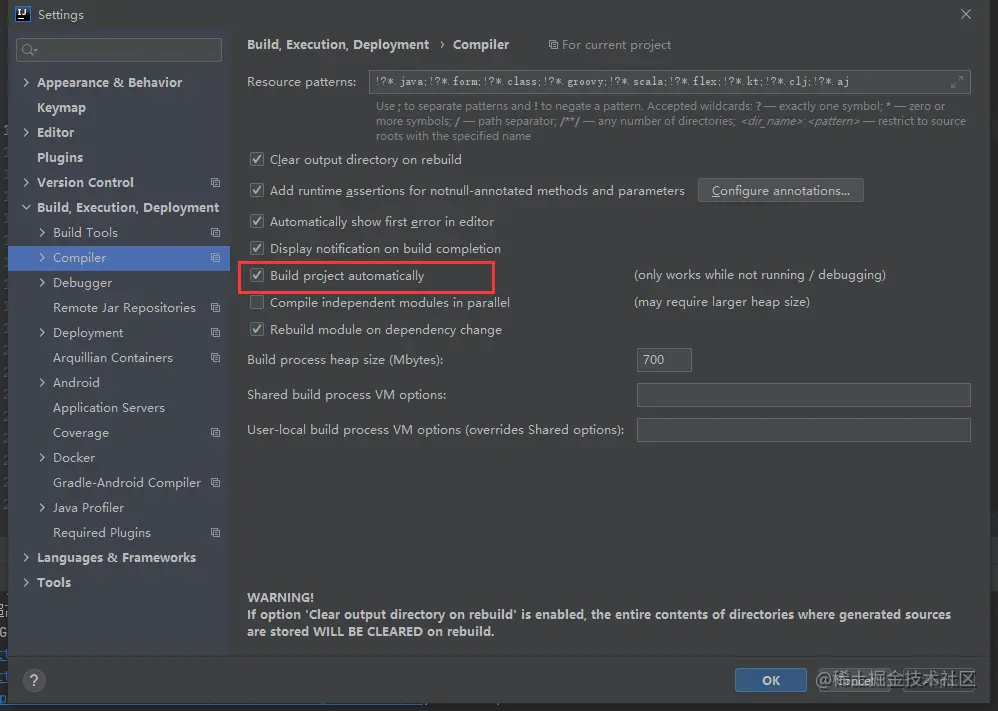Click project-level icon beside Build Tools
Screen dimensions: 998x711
[x=216, y=233]
